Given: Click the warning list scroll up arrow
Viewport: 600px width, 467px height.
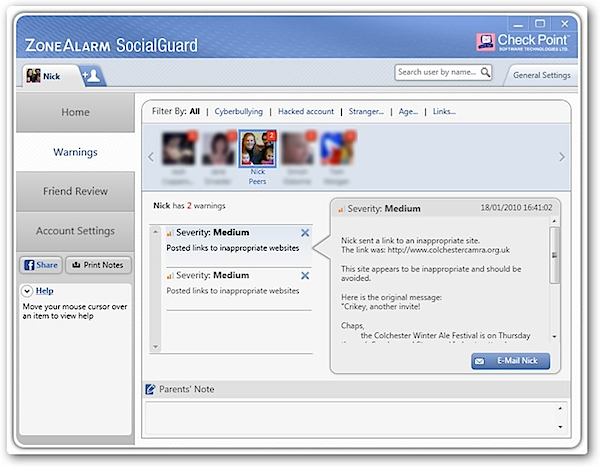Looking at the screenshot, I should 155,232.
